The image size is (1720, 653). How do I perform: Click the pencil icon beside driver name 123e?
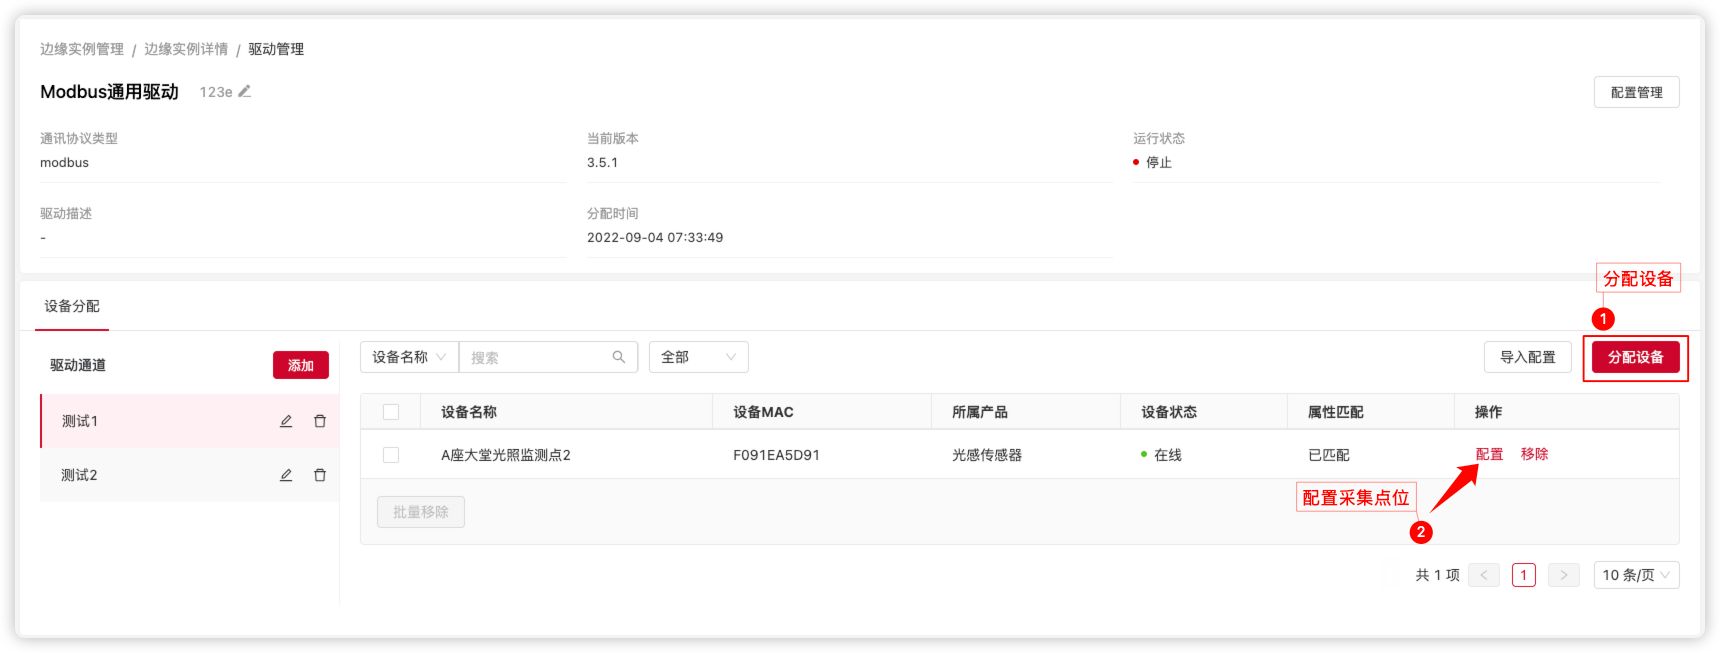point(244,91)
